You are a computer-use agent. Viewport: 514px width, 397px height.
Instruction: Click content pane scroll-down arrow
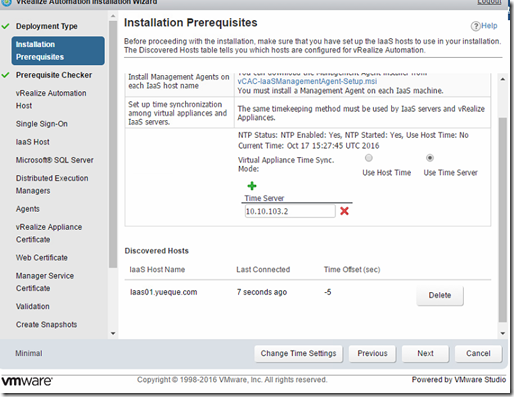[x=503, y=333]
